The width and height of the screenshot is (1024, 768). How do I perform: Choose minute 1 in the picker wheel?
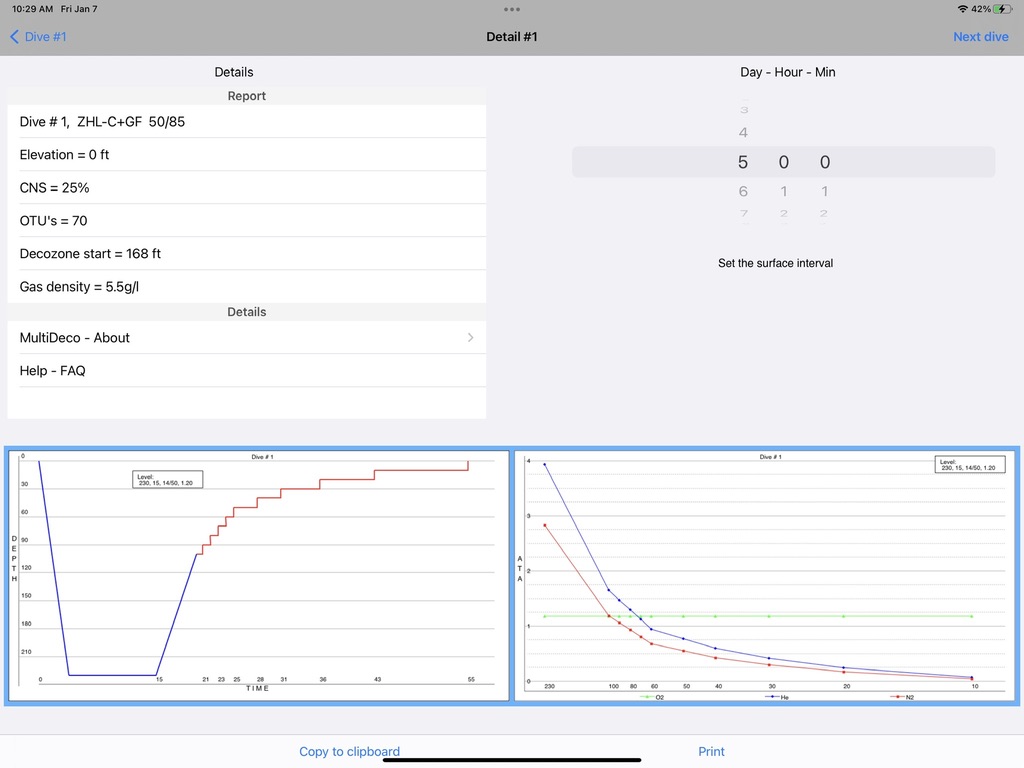click(x=825, y=191)
